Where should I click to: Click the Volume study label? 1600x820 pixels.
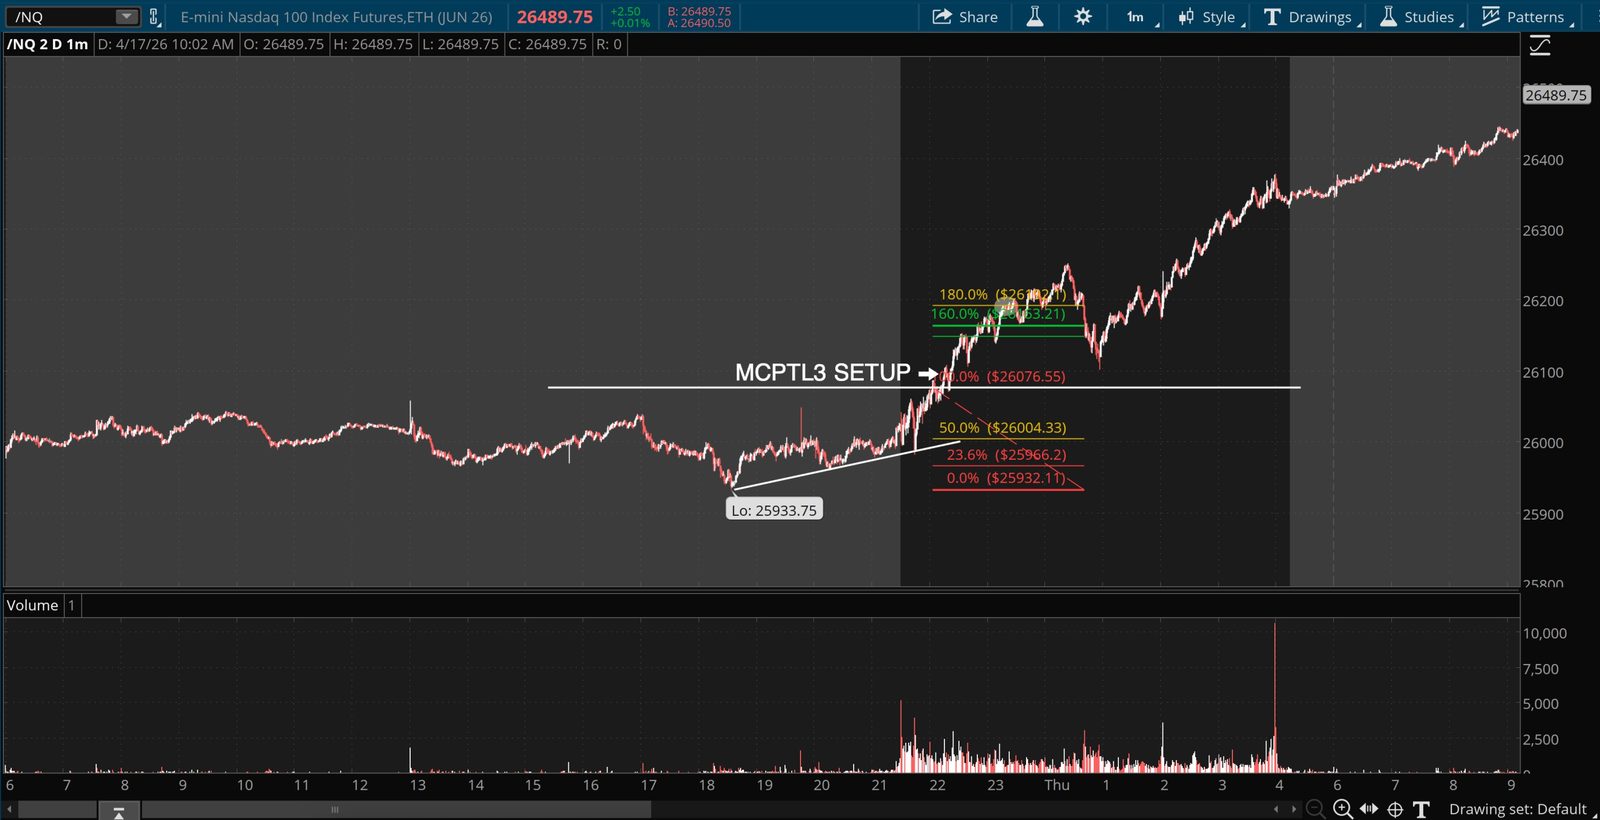point(33,605)
